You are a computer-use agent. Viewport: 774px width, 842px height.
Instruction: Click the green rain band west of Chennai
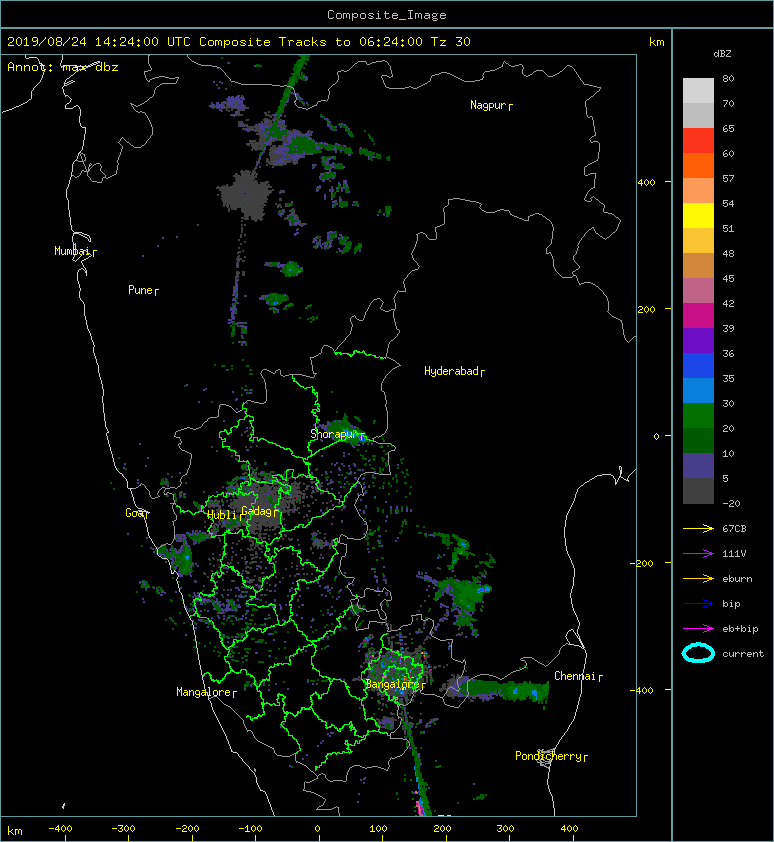pos(500,688)
